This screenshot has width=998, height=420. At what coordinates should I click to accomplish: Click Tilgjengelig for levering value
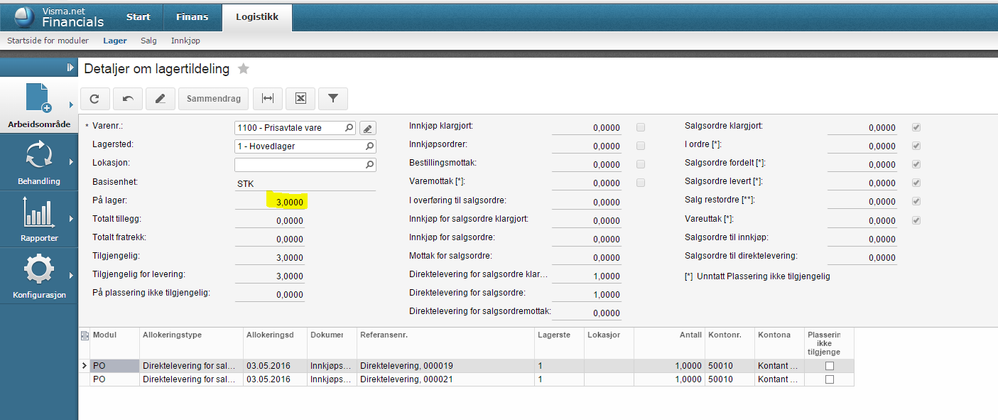coord(290,276)
